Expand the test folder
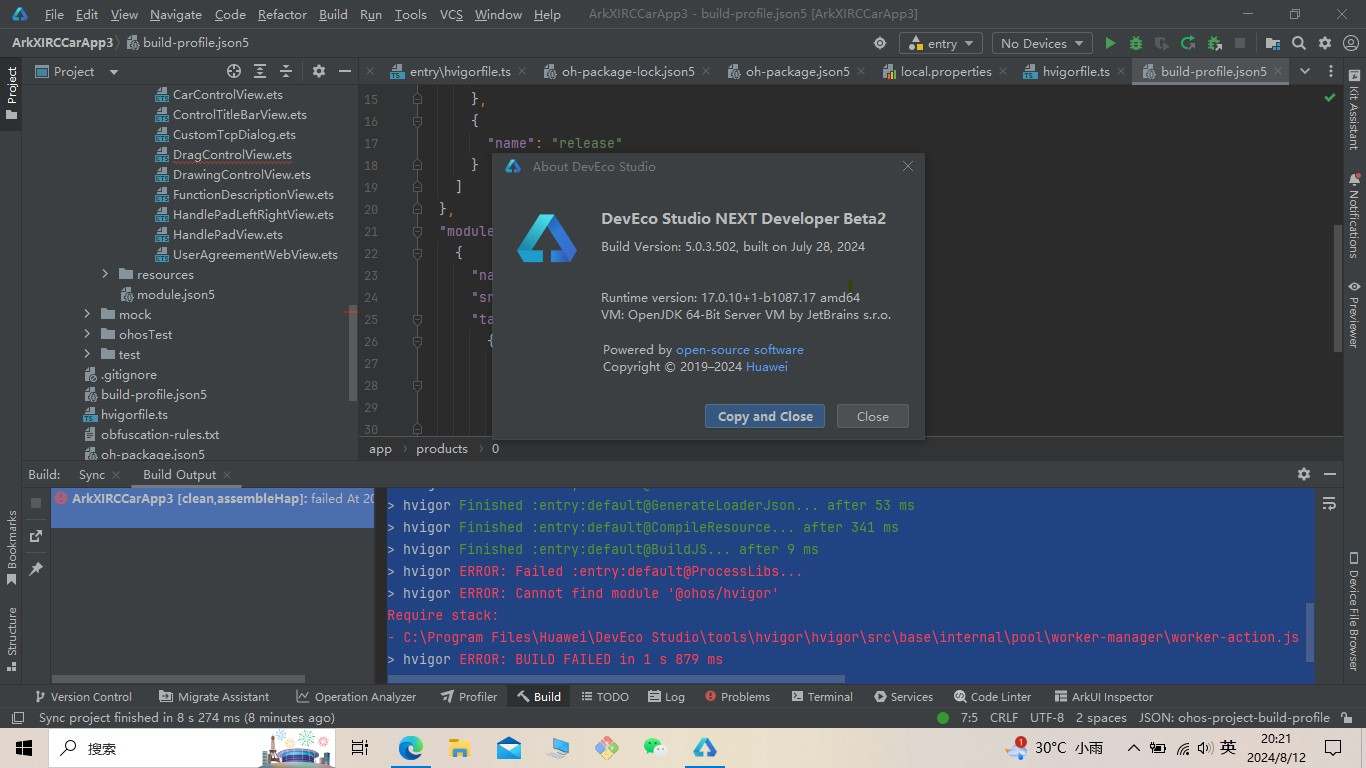 click(x=87, y=354)
